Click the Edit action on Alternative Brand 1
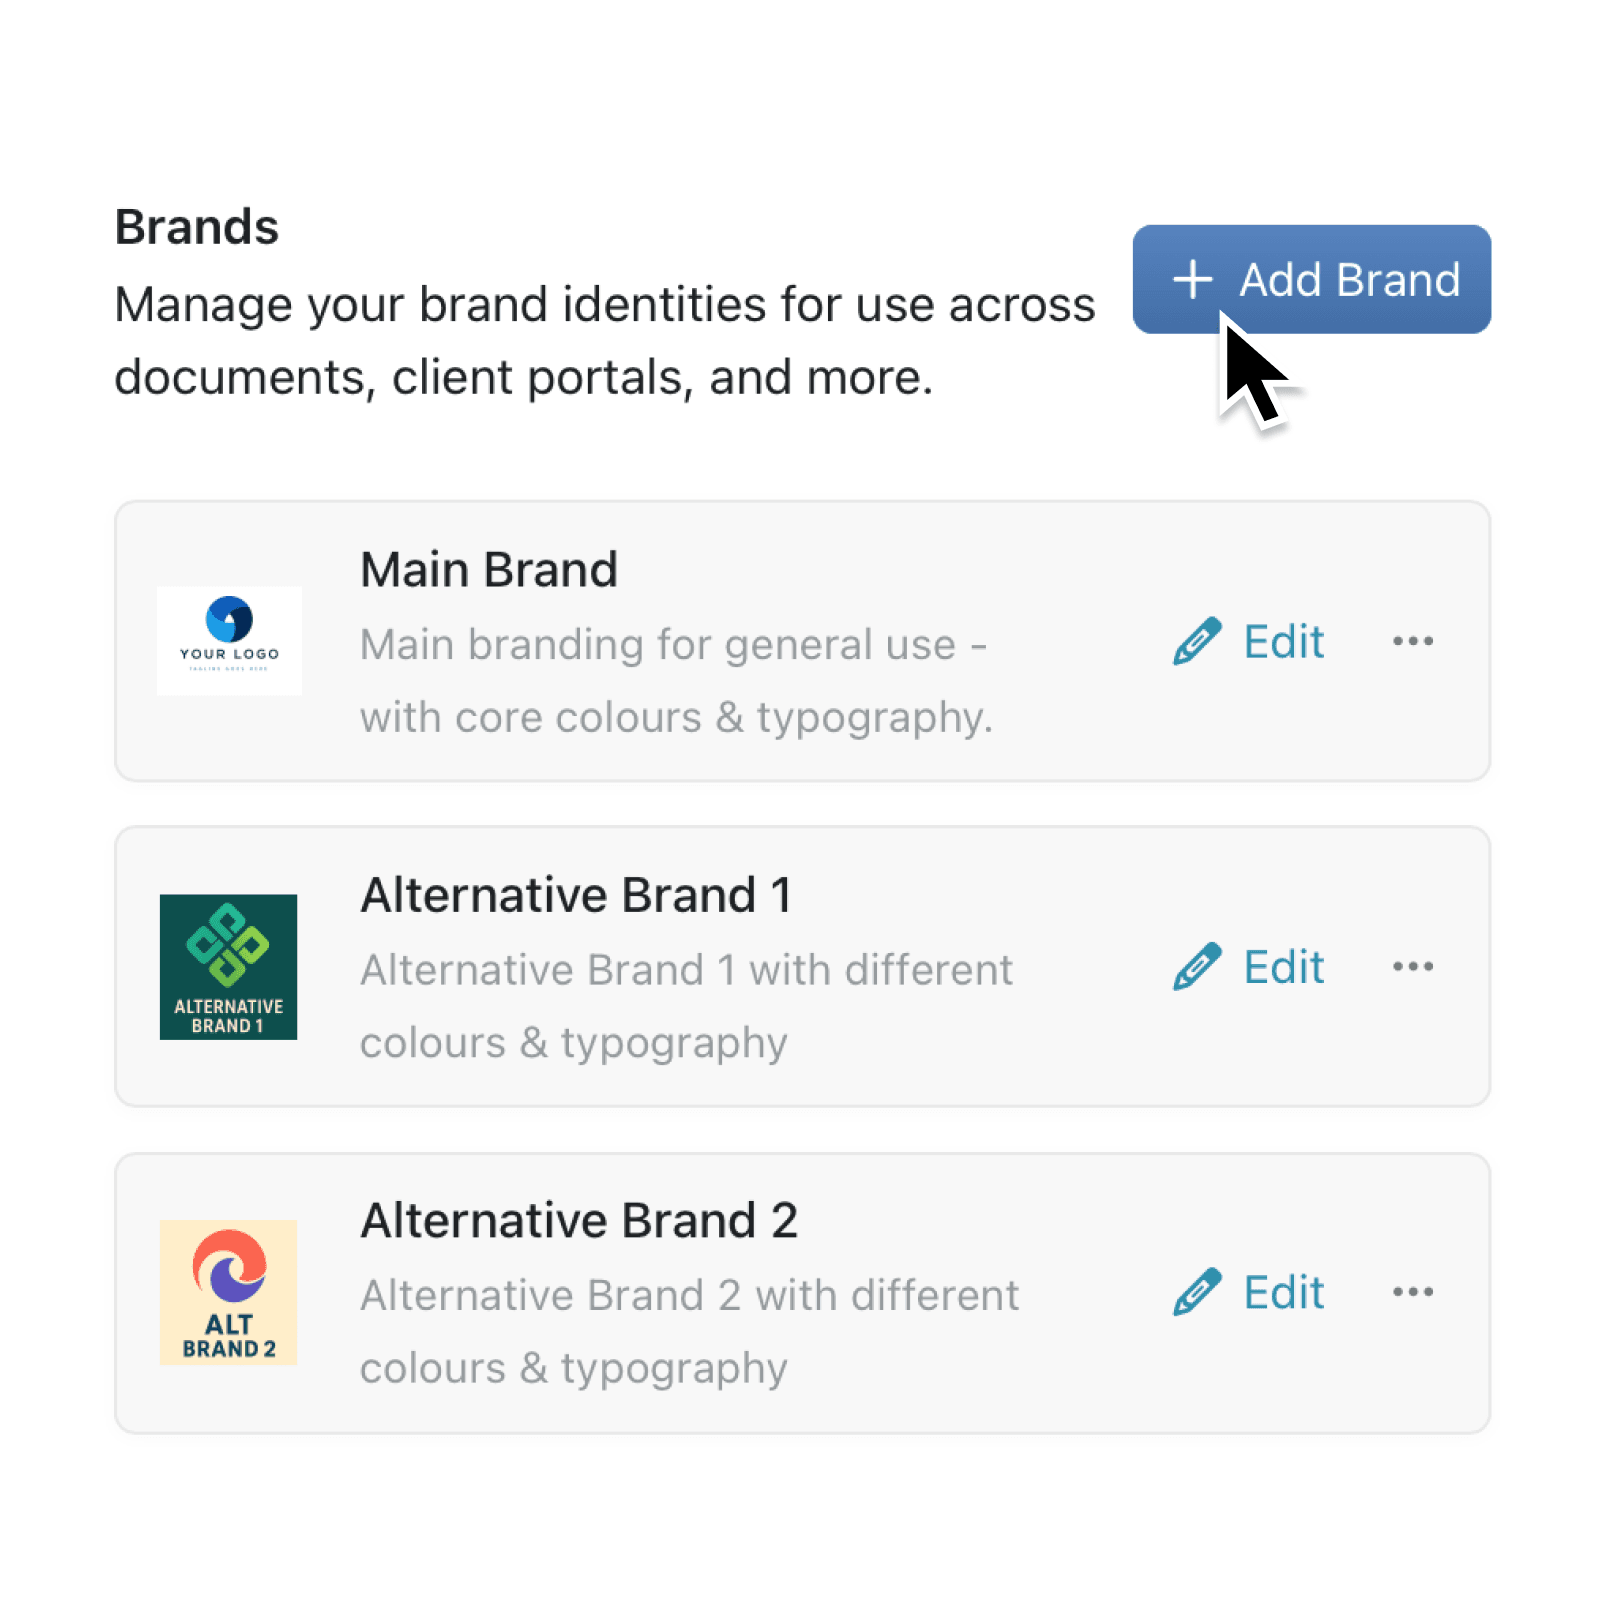The height and width of the screenshot is (1600, 1600). pos(1283,966)
